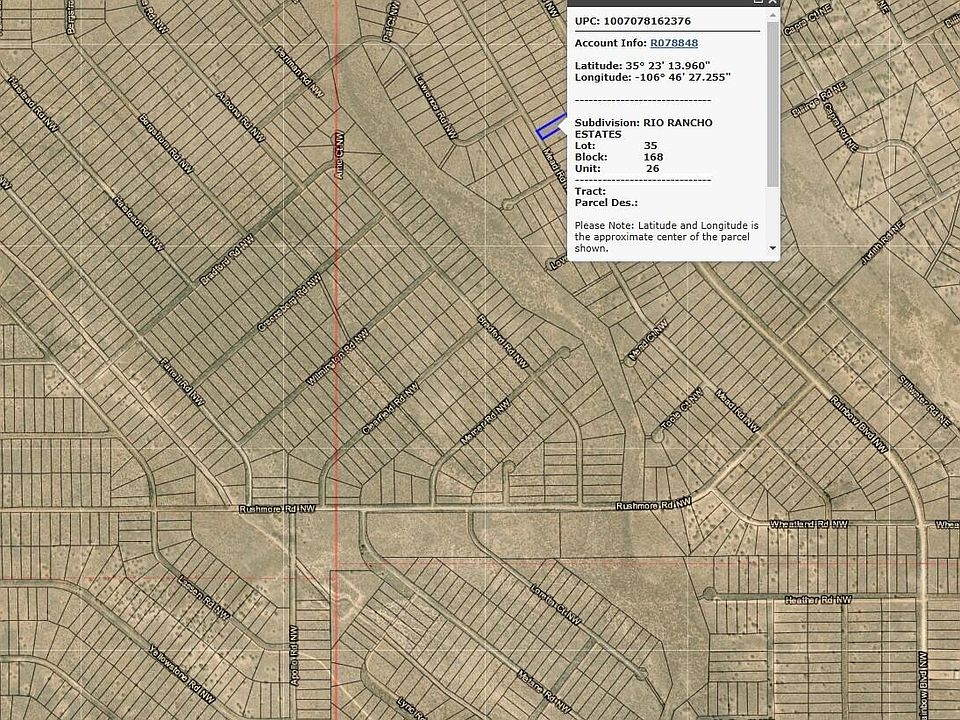Click the Rainbow Blvd NW road label
Screen dimensions: 960x720
coord(859,424)
